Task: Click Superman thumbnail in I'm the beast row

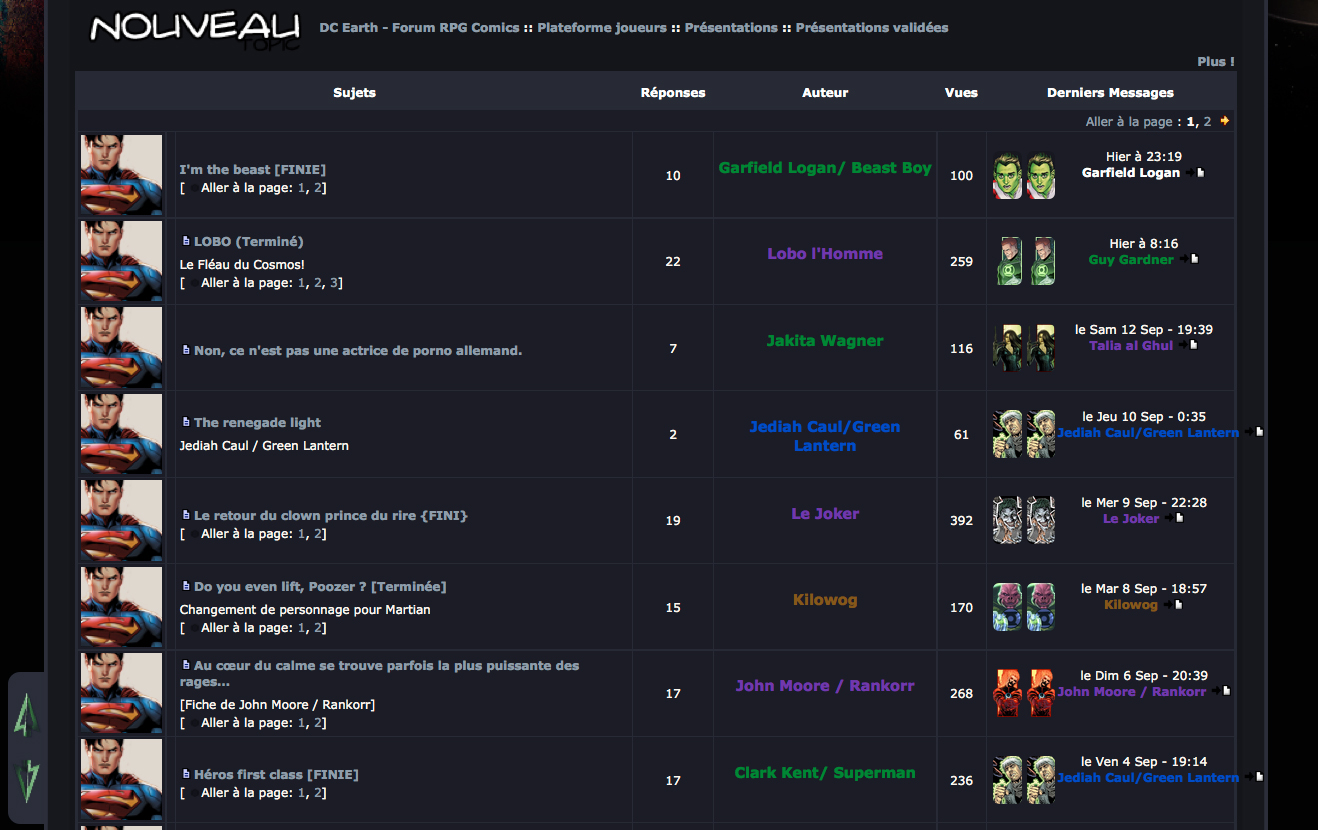Action: [121, 175]
